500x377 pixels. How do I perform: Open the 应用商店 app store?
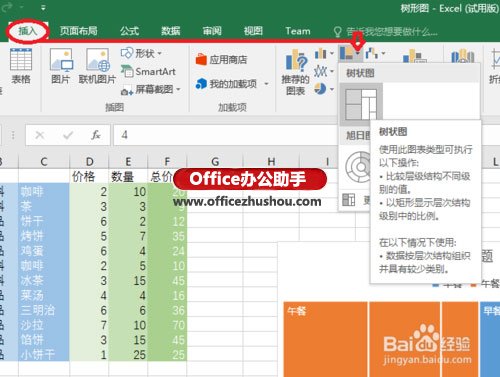pyautogui.click(x=221, y=60)
